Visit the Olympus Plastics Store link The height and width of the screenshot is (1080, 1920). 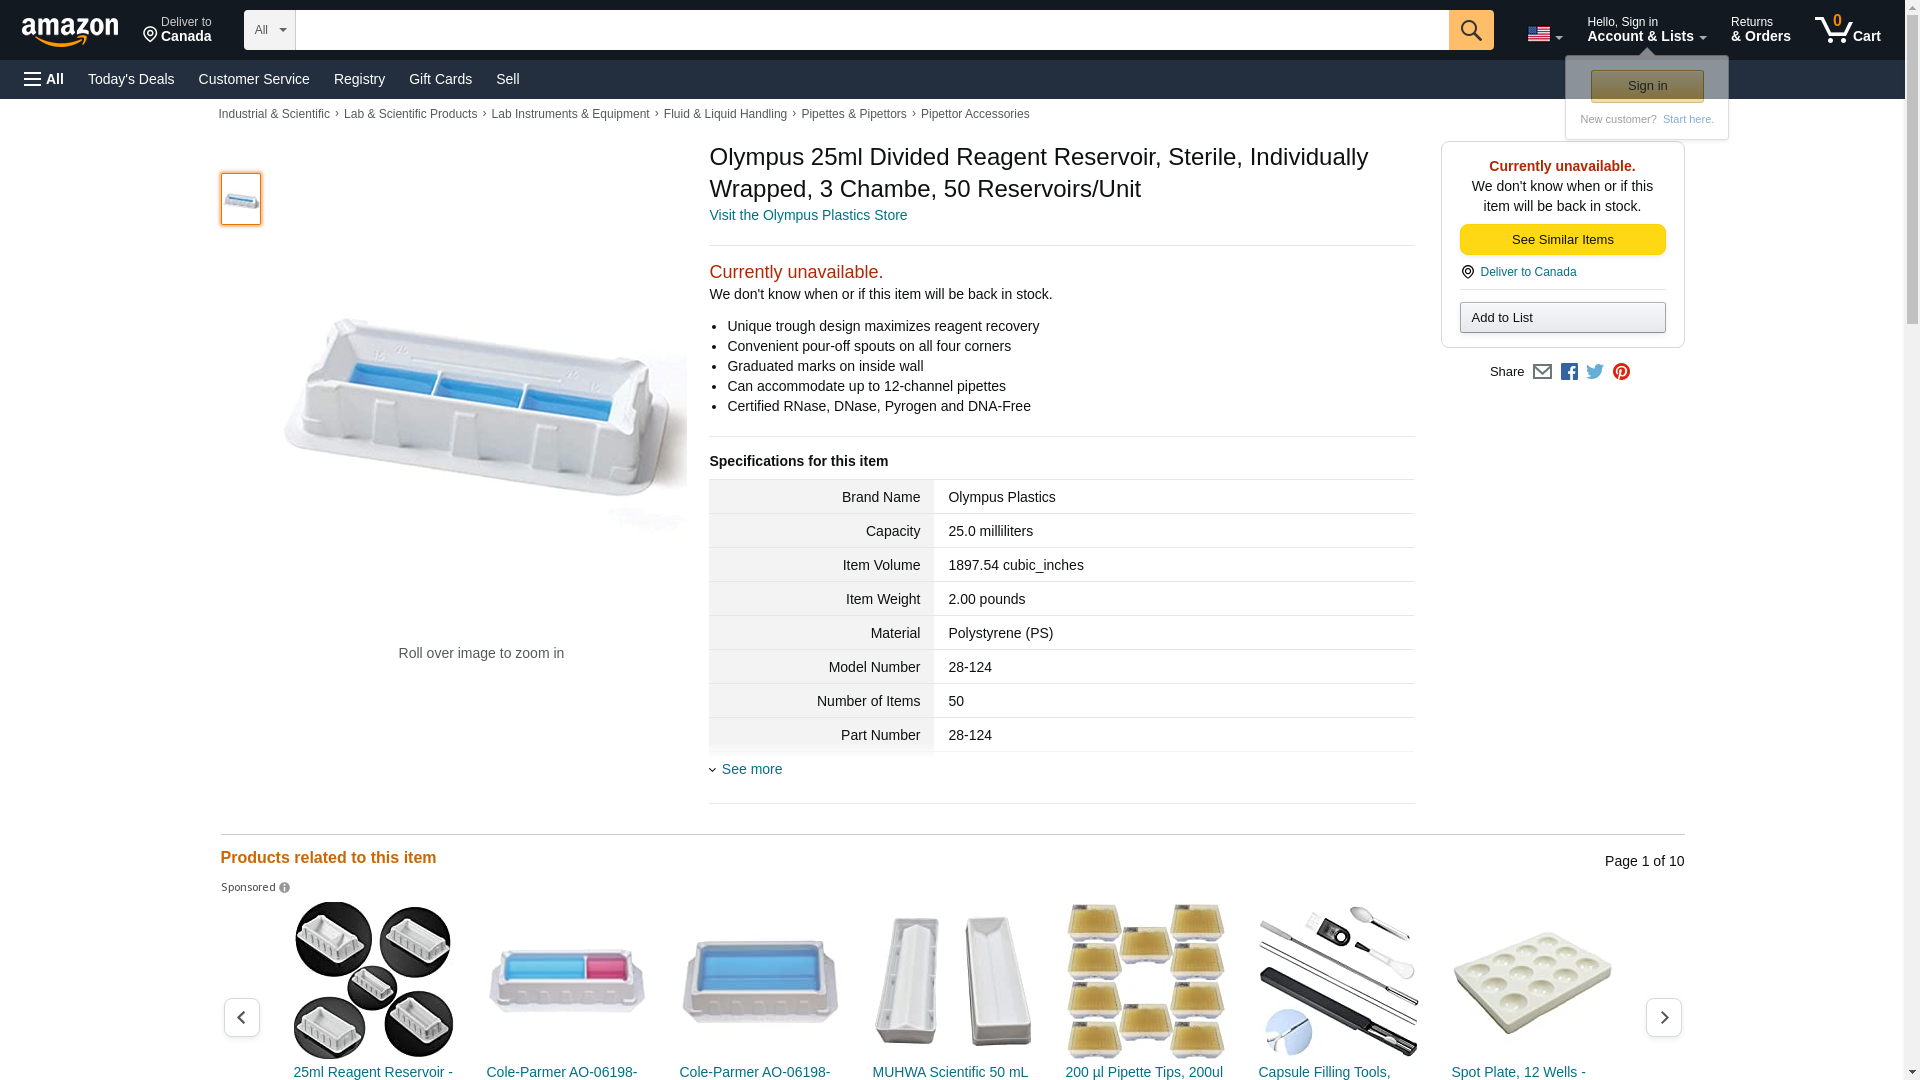coord(808,215)
